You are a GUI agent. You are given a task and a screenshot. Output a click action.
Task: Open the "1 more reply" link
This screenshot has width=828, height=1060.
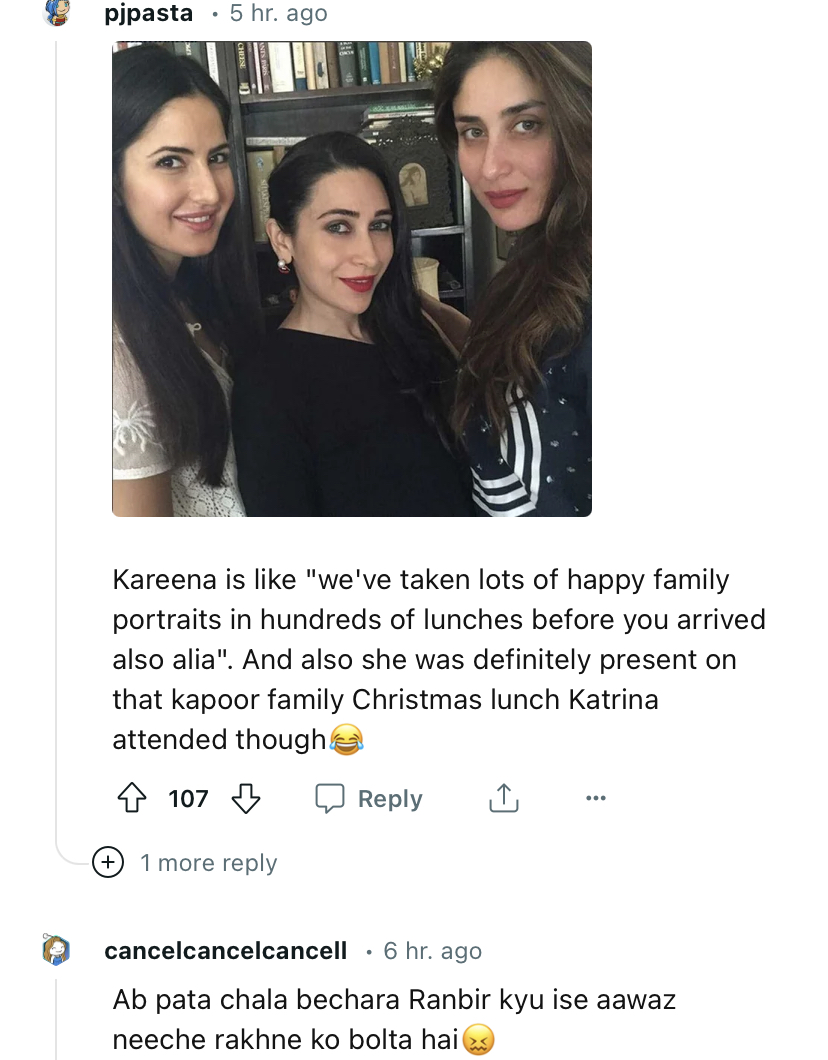point(208,862)
